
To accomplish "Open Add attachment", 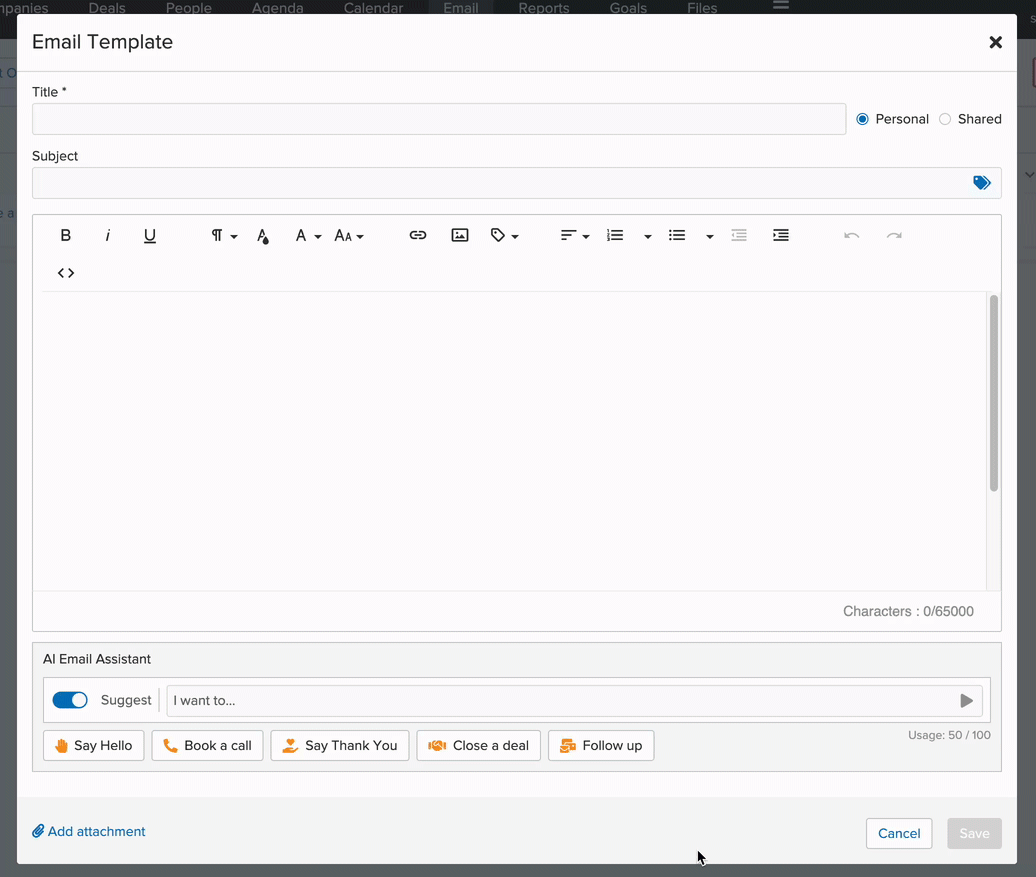I will [x=88, y=831].
